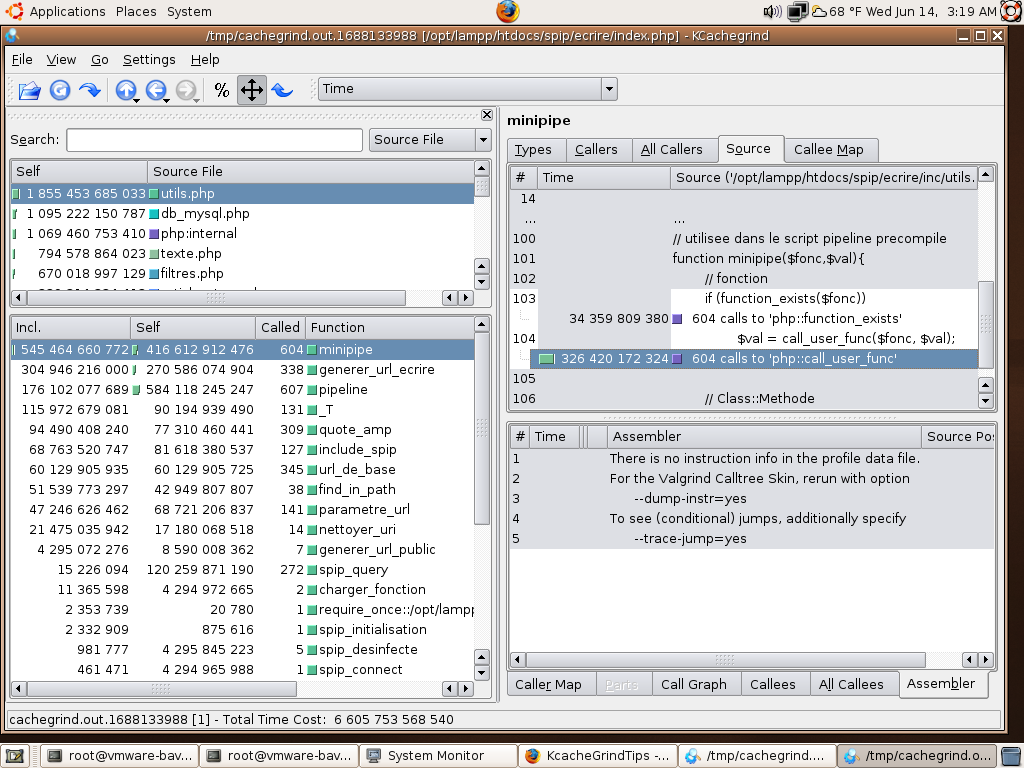Open the File menu

coord(22,59)
